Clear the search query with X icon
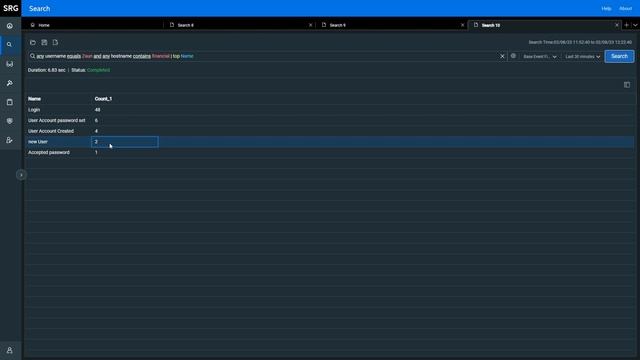Viewport: 640px width, 360px height. (x=502, y=56)
